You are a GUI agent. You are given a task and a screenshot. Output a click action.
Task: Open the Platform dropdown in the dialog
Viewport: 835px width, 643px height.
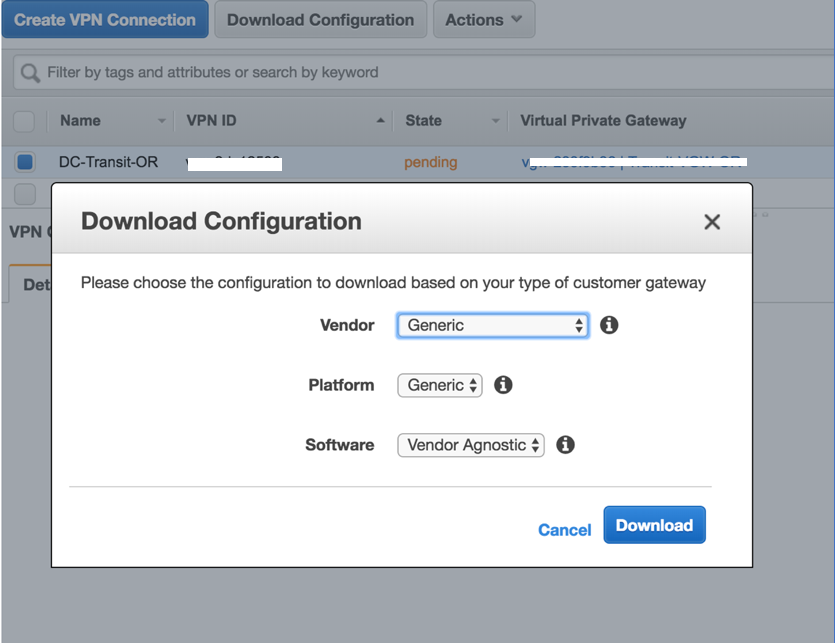point(439,384)
